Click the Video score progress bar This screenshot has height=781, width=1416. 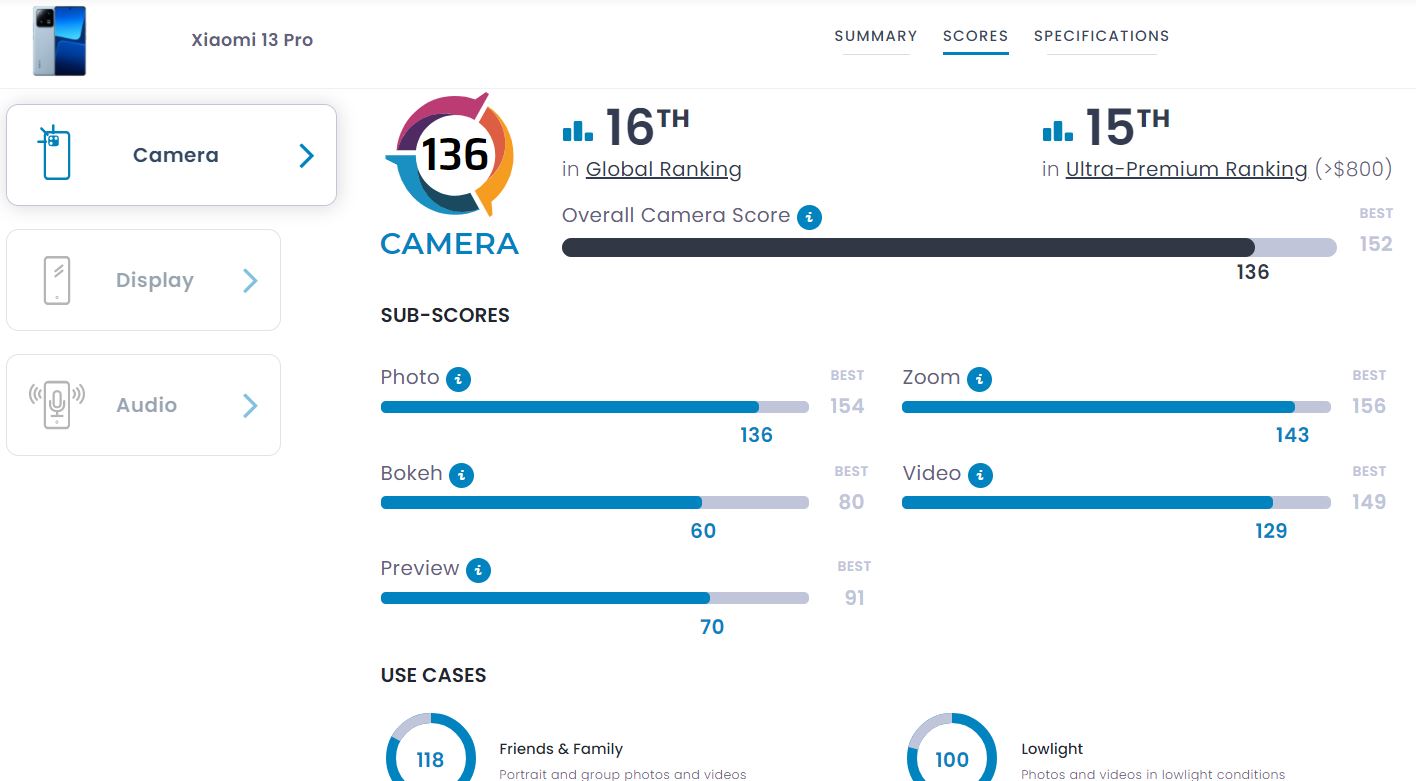1116,503
